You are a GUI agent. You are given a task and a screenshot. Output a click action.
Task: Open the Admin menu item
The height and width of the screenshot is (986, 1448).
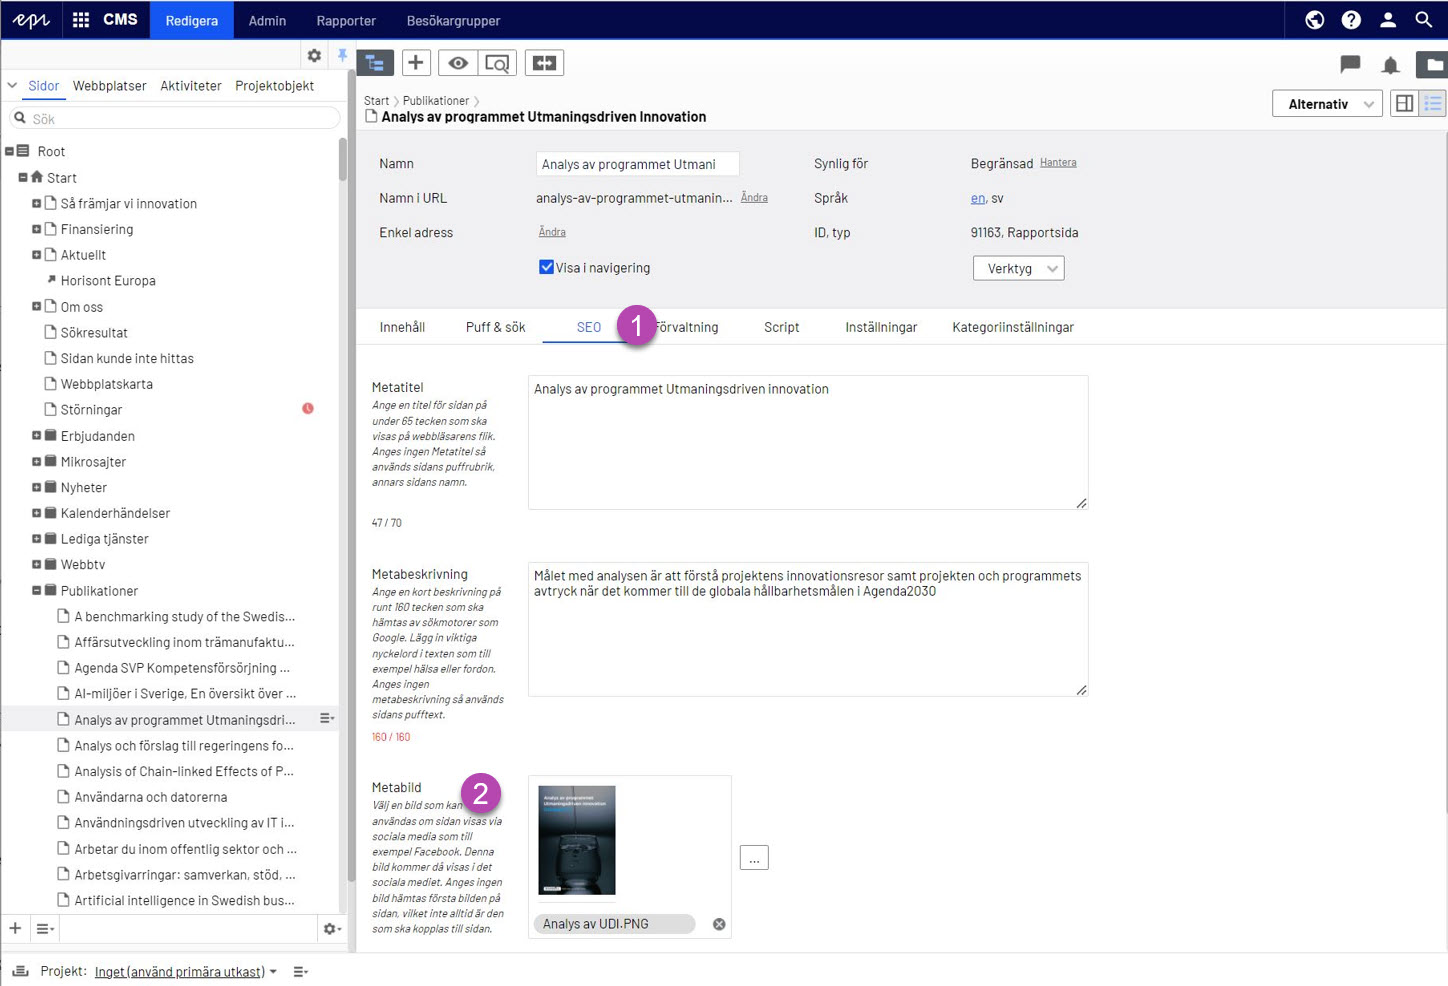click(x=267, y=20)
